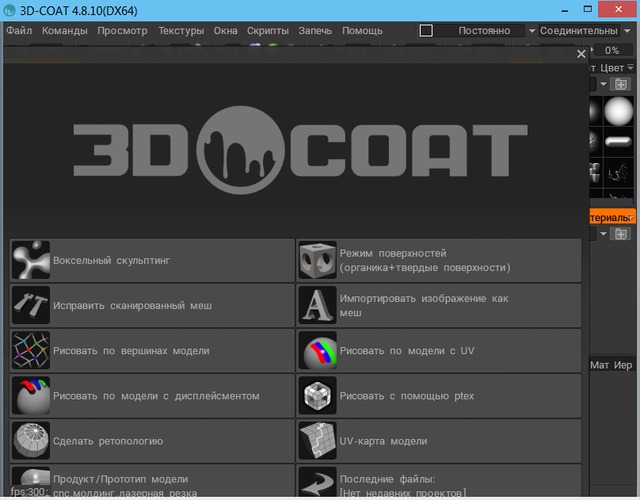Open the Текстуры menu
Image resolution: width=640 pixels, height=500 pixels.
coord(181,31)
